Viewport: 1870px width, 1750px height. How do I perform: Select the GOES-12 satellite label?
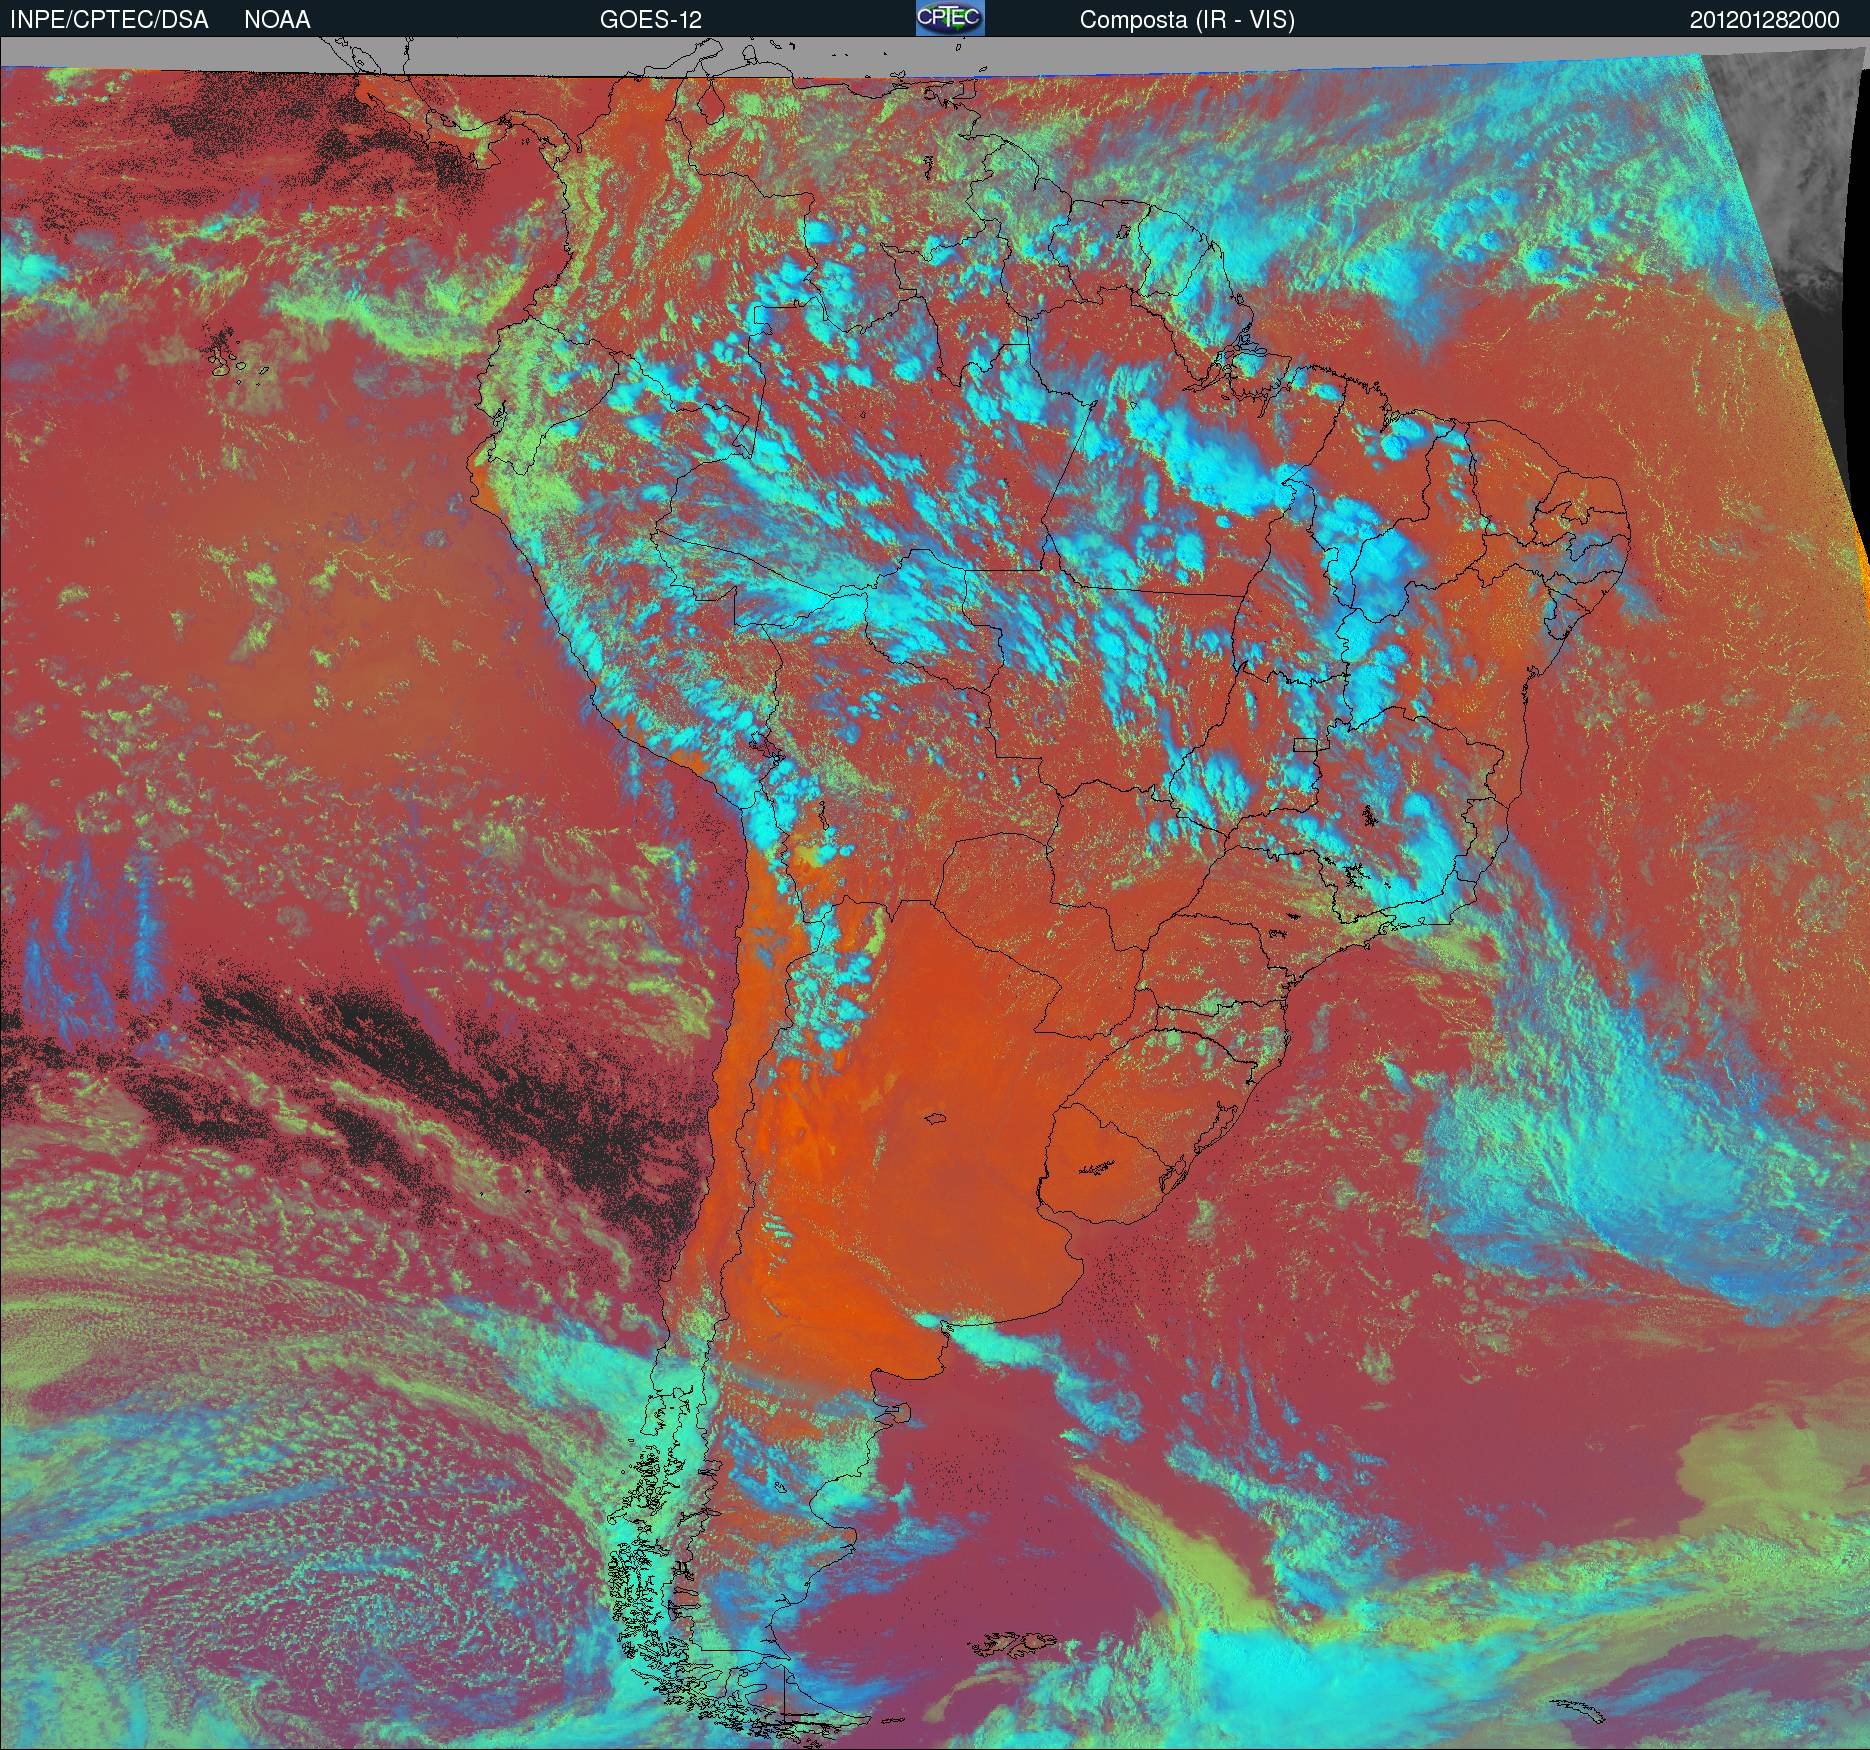(x=650, y=20)
